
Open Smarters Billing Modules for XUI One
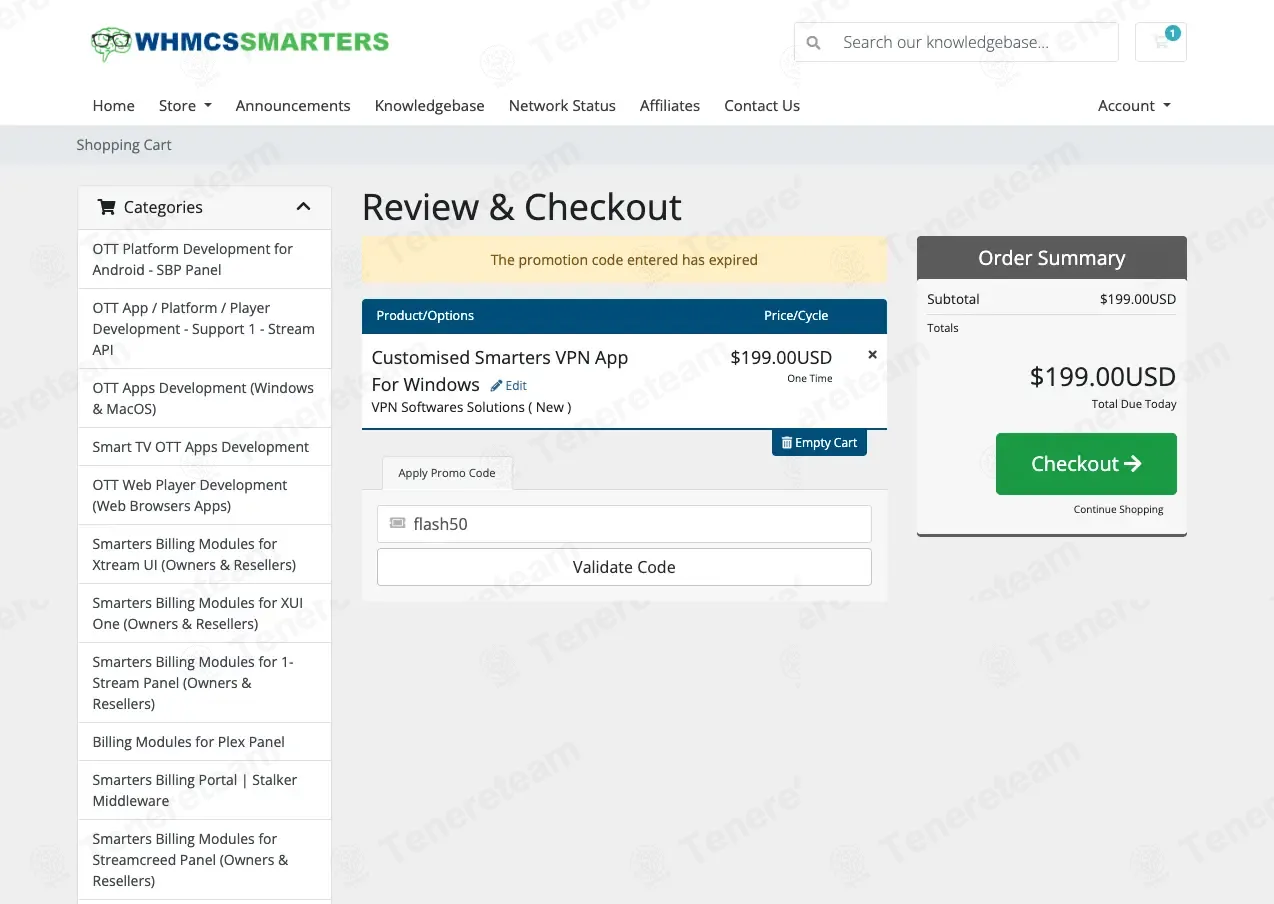pyautogui.click(x=204, y=613)
